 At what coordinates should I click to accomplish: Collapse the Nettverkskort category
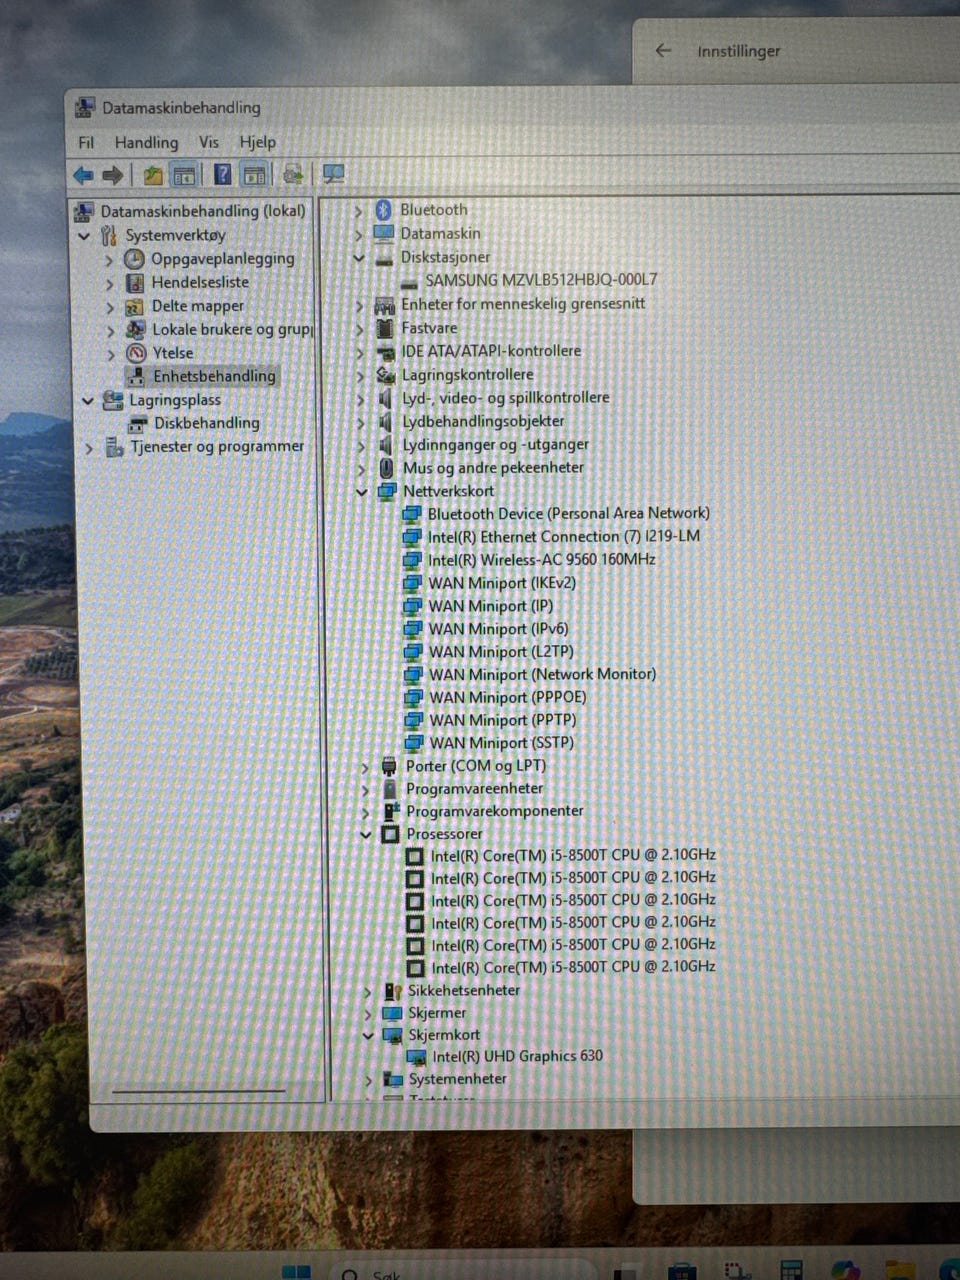[362, 491]
